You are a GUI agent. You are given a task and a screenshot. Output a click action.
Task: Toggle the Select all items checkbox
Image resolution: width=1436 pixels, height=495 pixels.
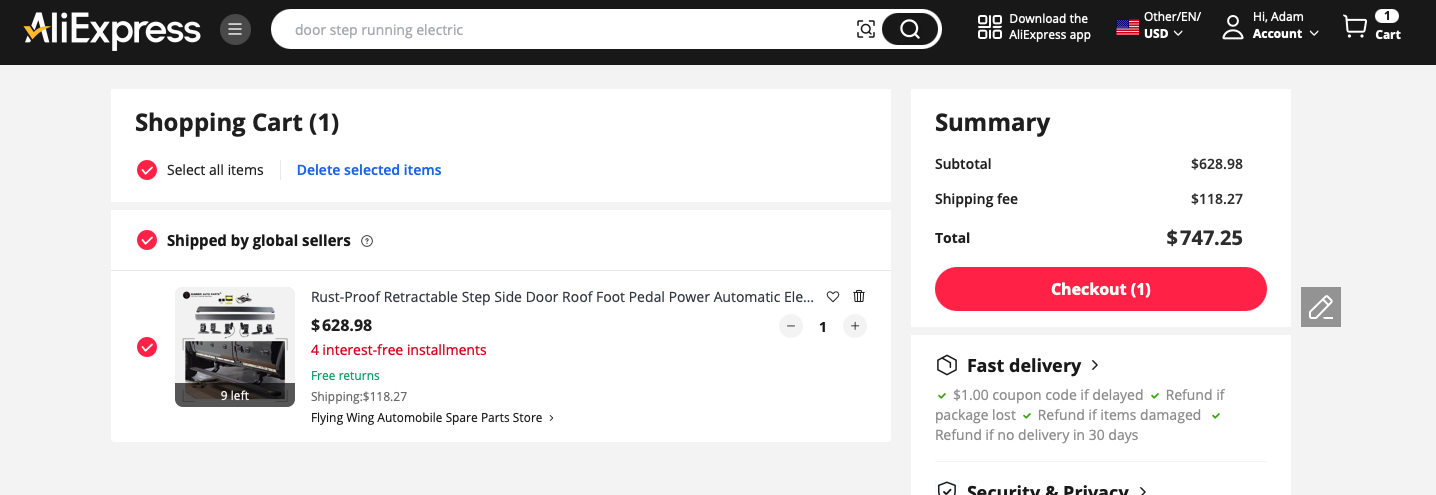tap(147, 170)
